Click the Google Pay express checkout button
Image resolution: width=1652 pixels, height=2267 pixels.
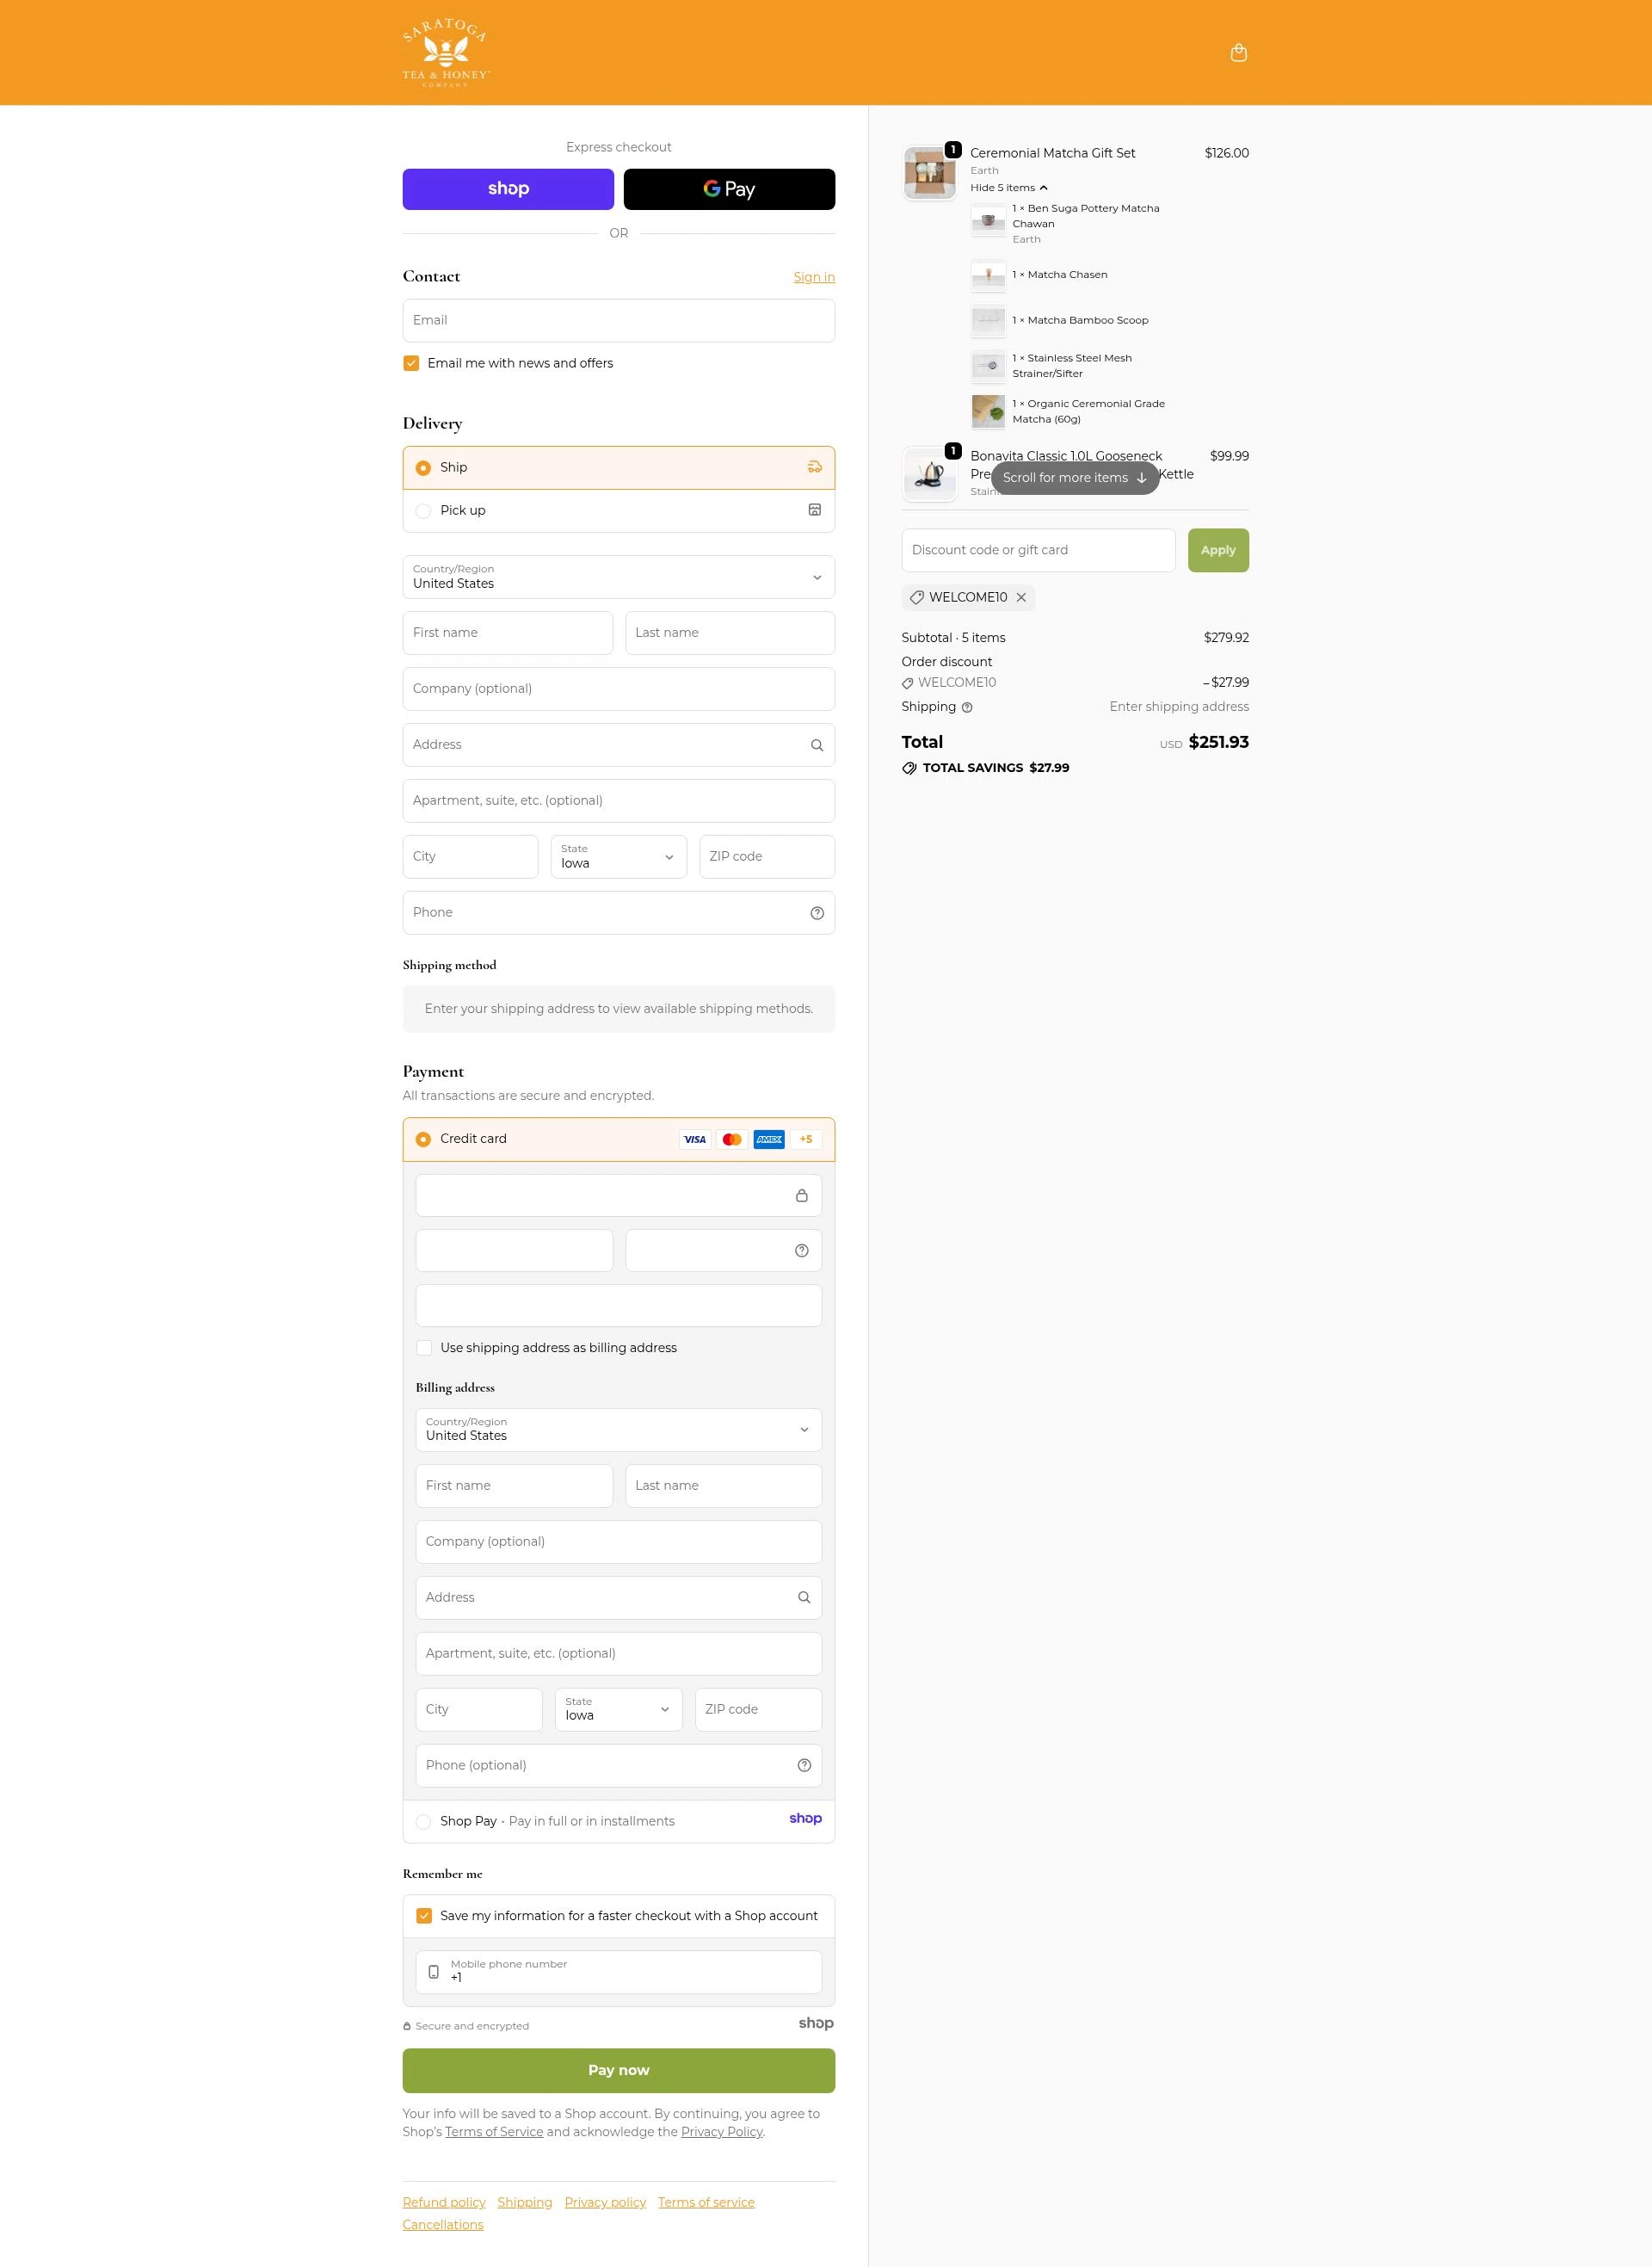[729, 188]
